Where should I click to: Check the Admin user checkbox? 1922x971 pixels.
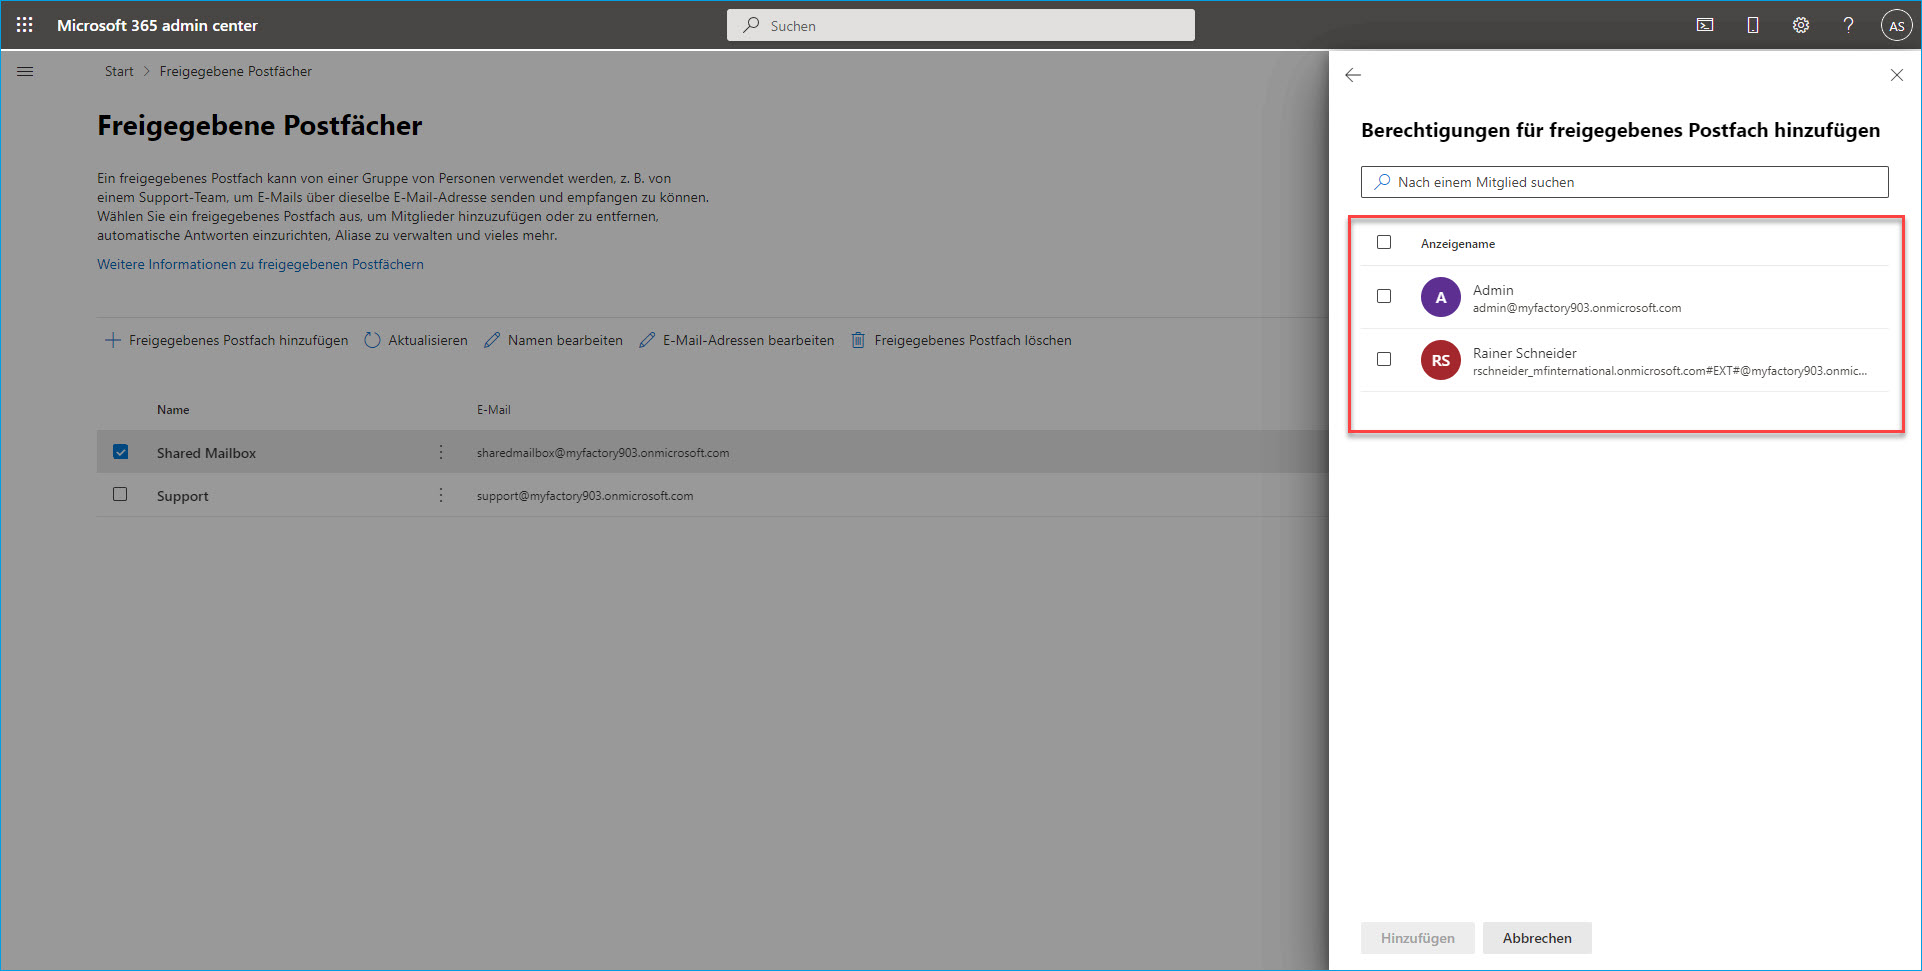coord(1384,296)
